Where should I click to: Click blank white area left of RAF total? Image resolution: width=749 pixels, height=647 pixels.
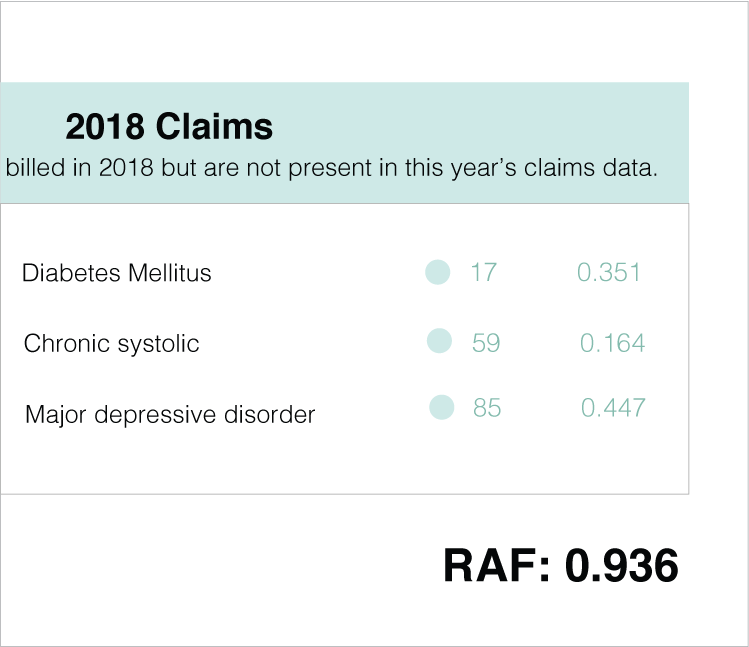(220, 566)
